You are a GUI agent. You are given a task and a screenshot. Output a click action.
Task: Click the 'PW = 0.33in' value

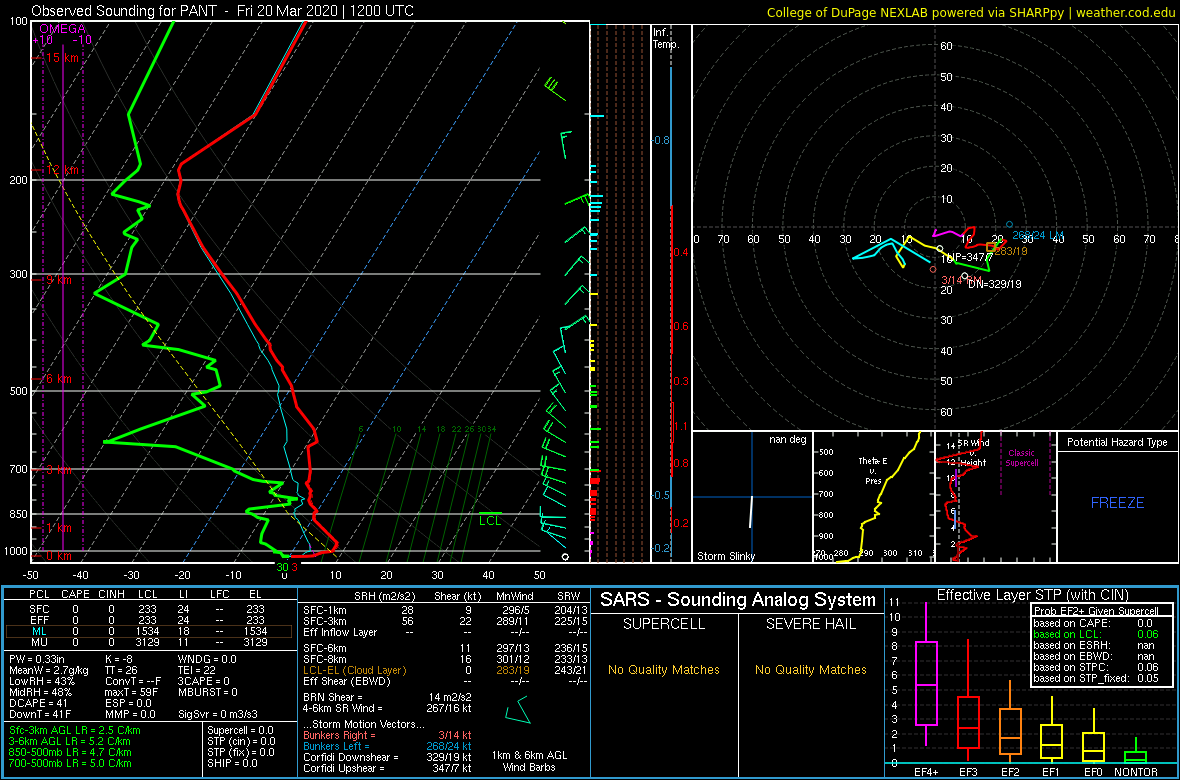pyautogui.click(x=38, y=658)
